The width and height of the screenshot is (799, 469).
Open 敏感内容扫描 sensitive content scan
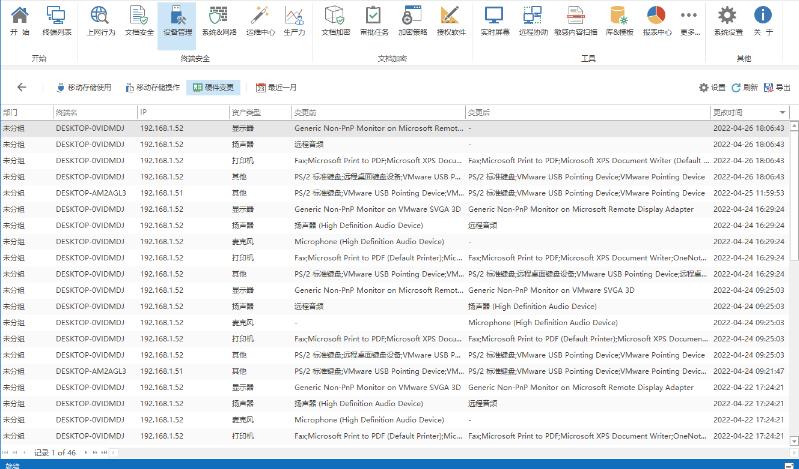(578, 20)
